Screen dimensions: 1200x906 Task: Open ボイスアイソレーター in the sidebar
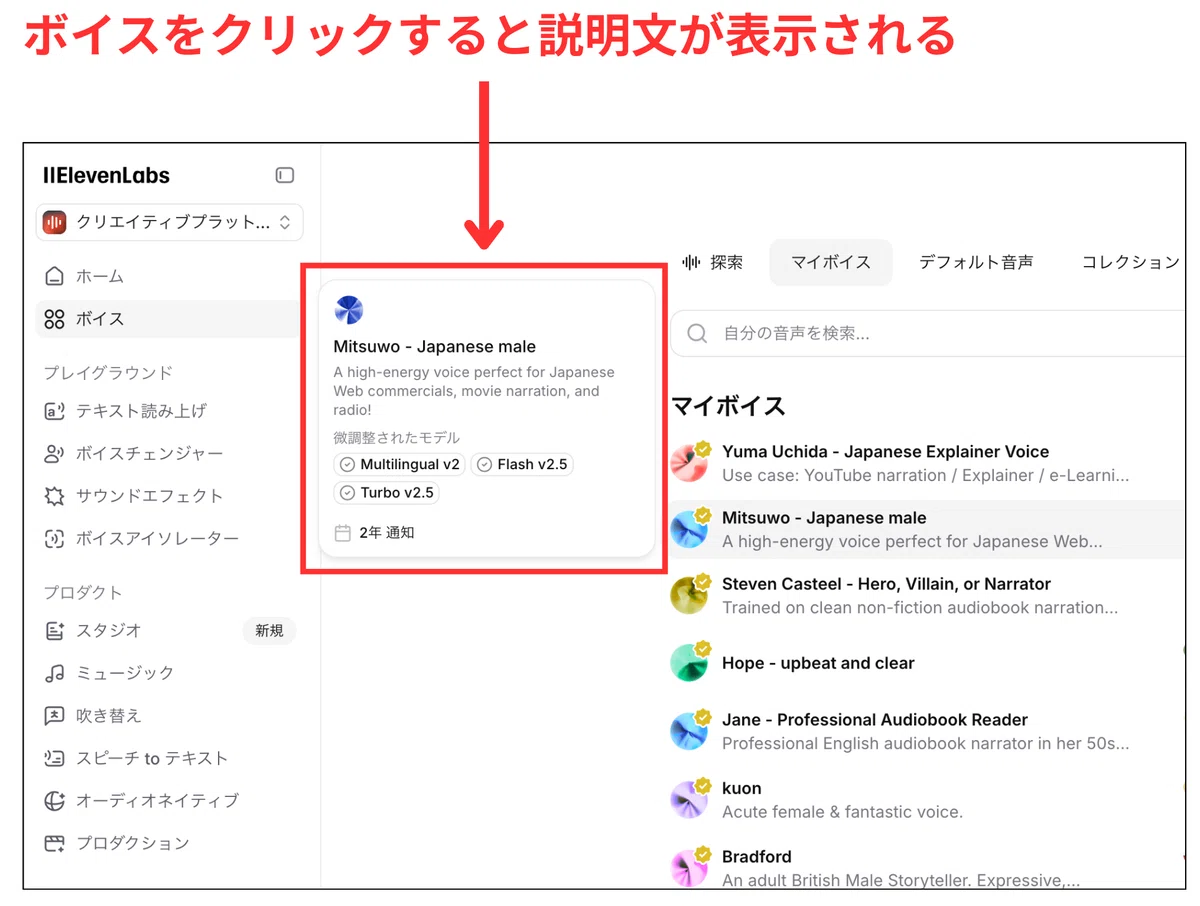pos(169,539)
